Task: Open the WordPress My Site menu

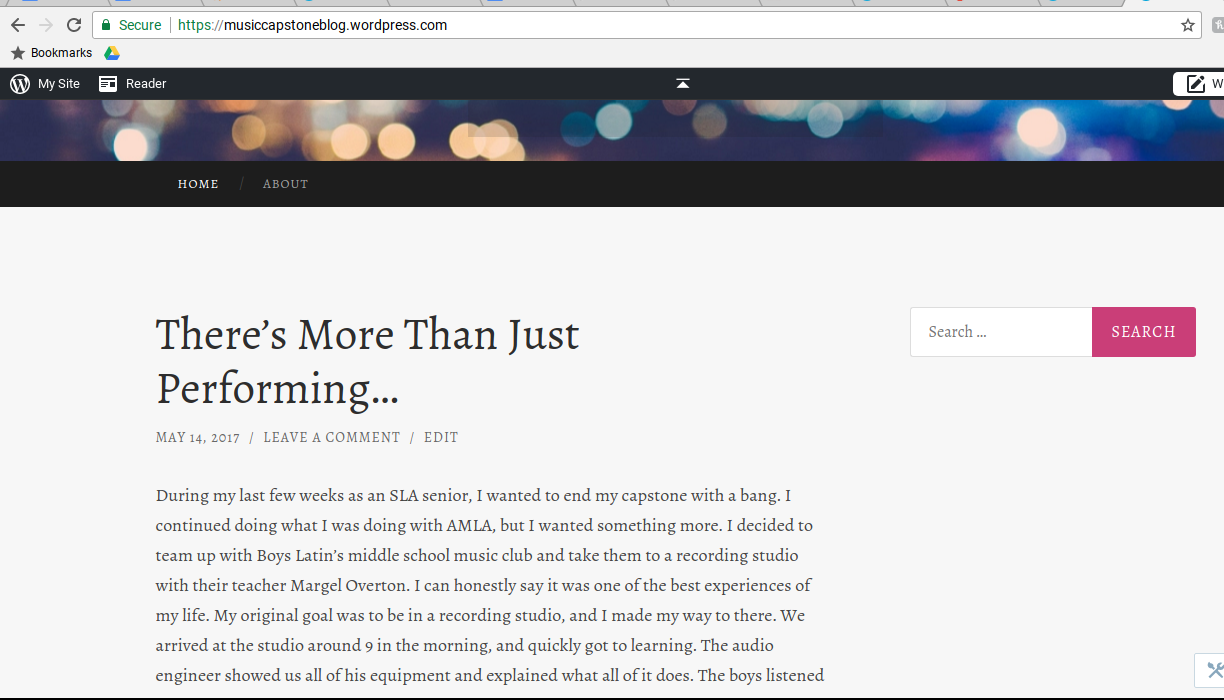Action: [x=45, y=84]
